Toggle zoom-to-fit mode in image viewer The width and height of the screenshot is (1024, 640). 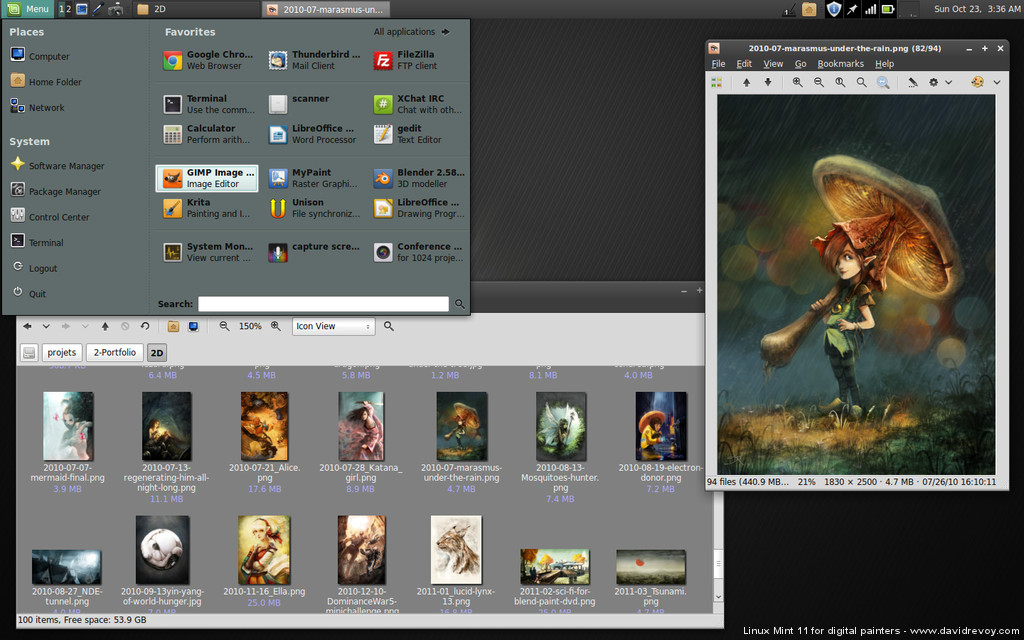[883, 82]
